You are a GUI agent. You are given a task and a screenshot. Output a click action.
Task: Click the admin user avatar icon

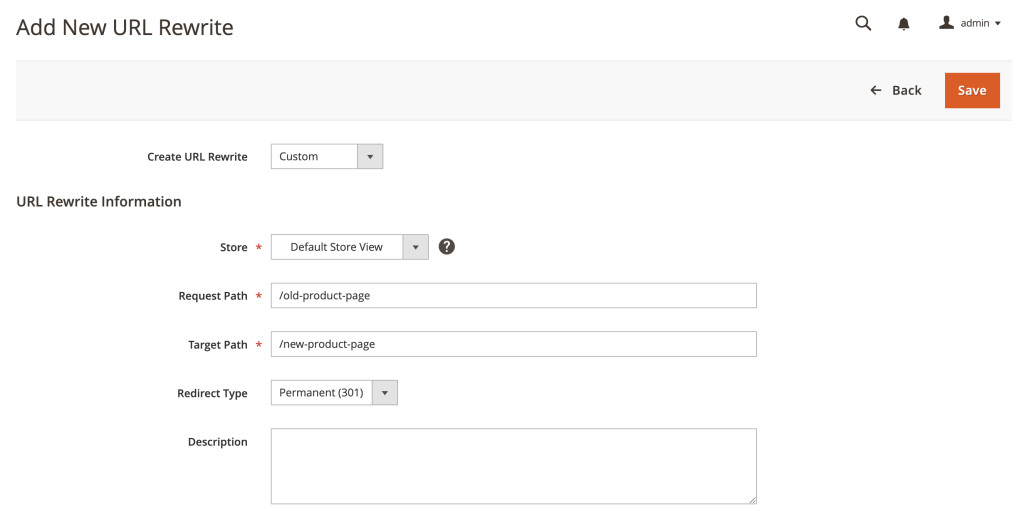(946, 22)
